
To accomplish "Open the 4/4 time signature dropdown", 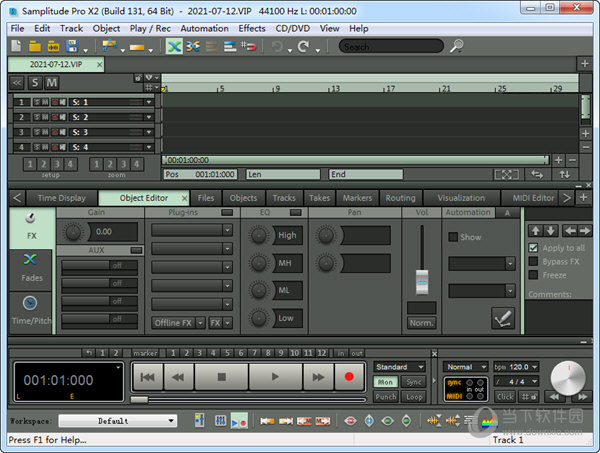I will click(516, 381).
